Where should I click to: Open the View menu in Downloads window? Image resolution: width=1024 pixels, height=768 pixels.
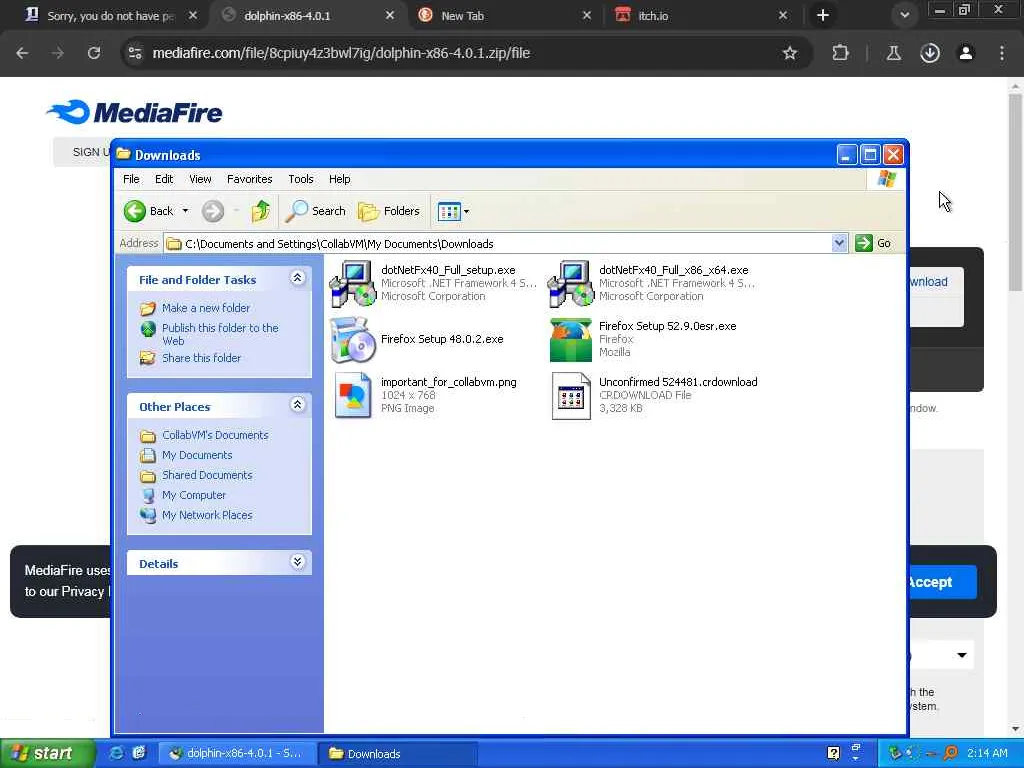[200, 179]
